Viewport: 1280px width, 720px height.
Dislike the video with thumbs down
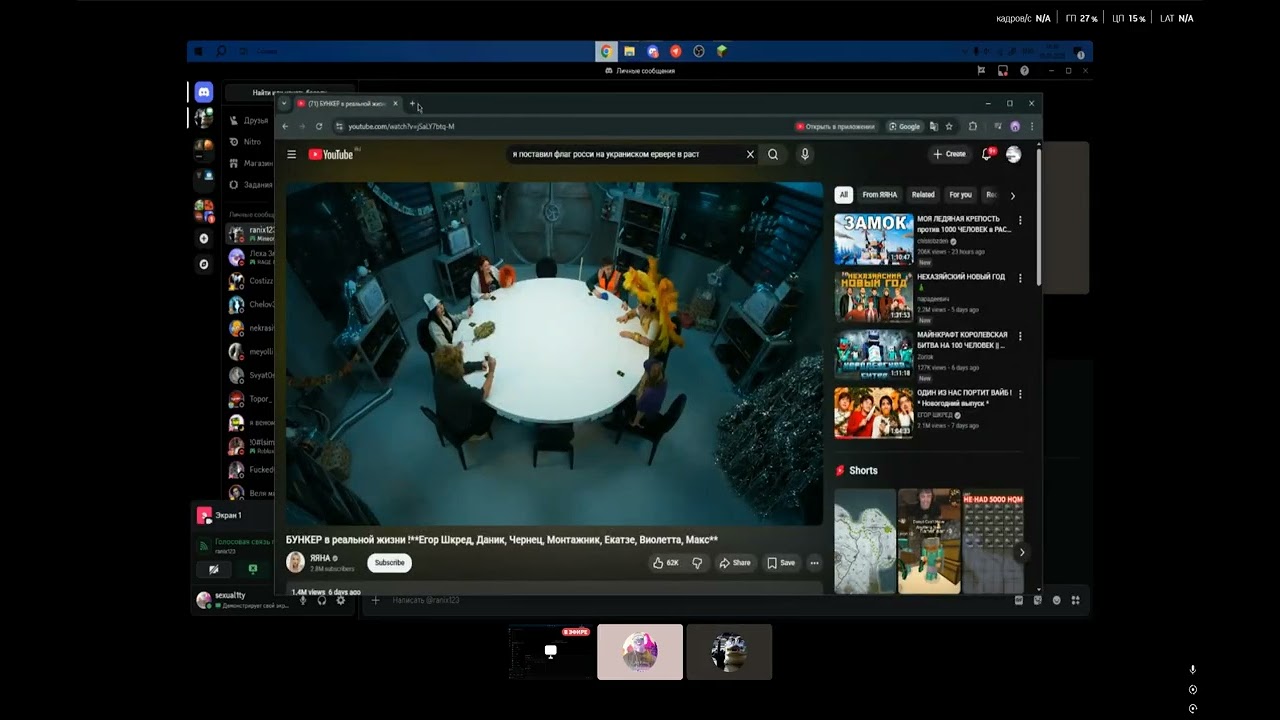click(697, 563)
